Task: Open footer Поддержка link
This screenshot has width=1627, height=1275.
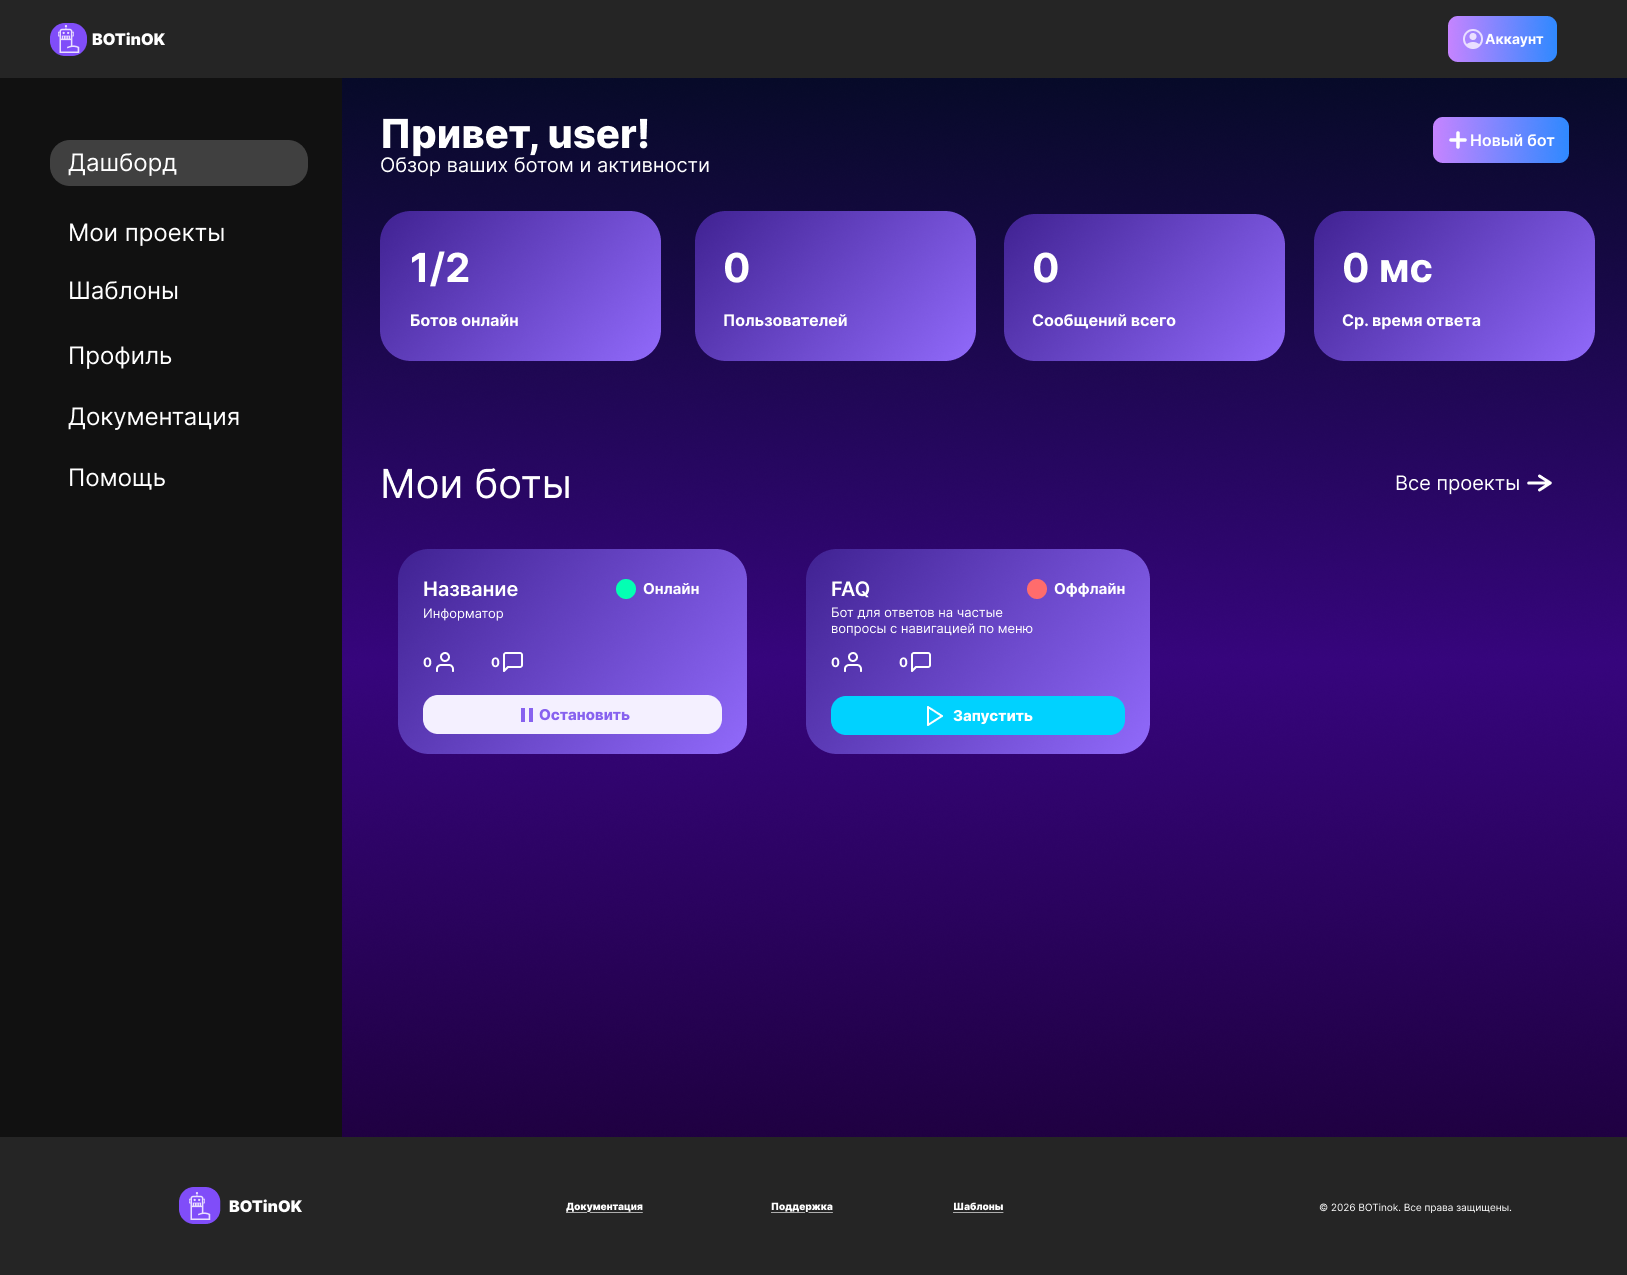Action: [802, 1207]
